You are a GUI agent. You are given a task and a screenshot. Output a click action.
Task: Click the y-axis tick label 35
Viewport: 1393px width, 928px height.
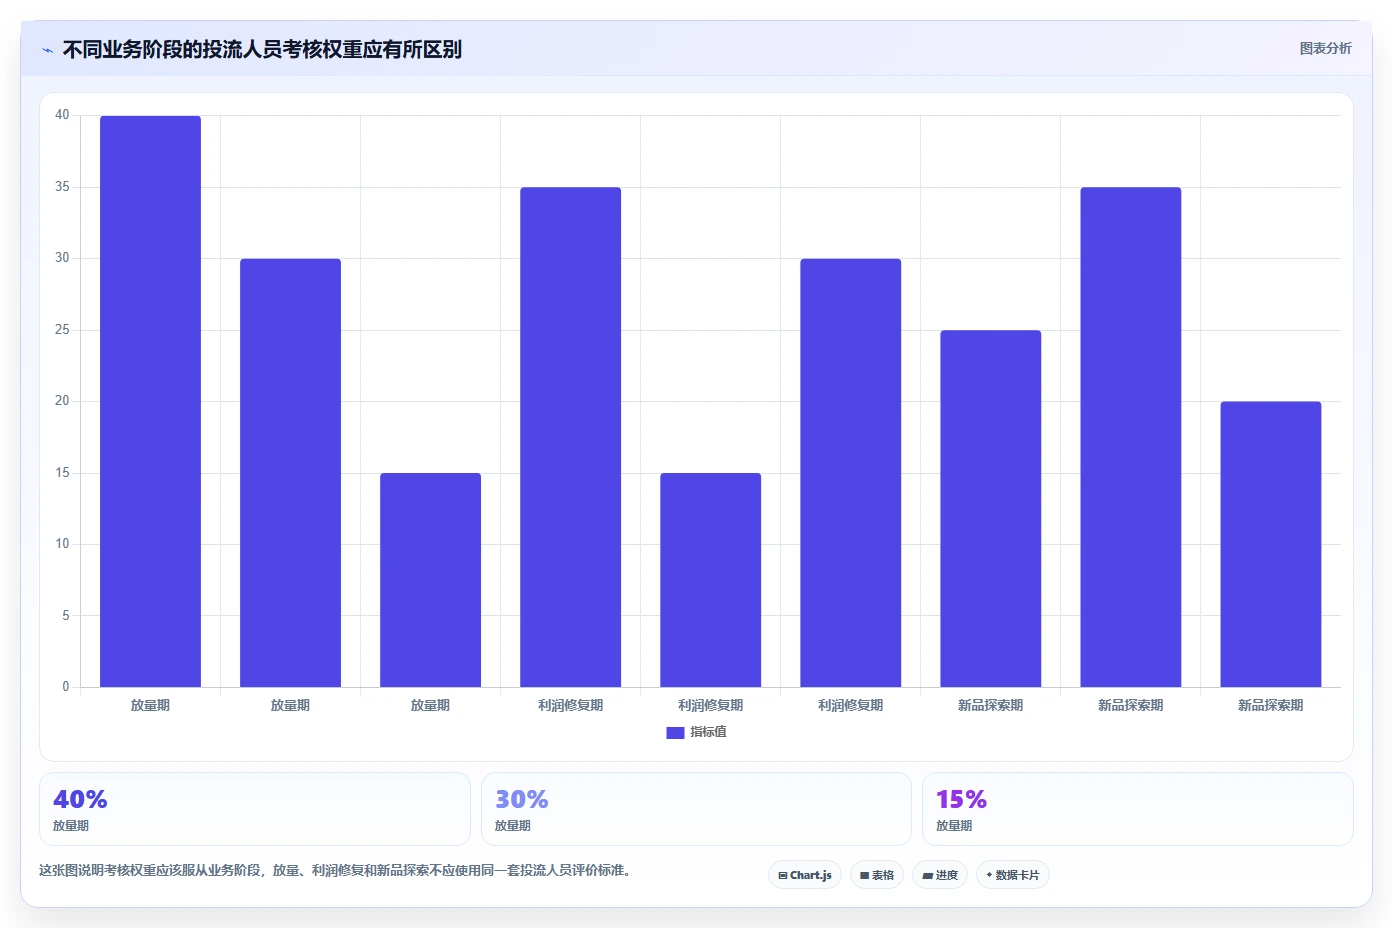pos(62,187)
